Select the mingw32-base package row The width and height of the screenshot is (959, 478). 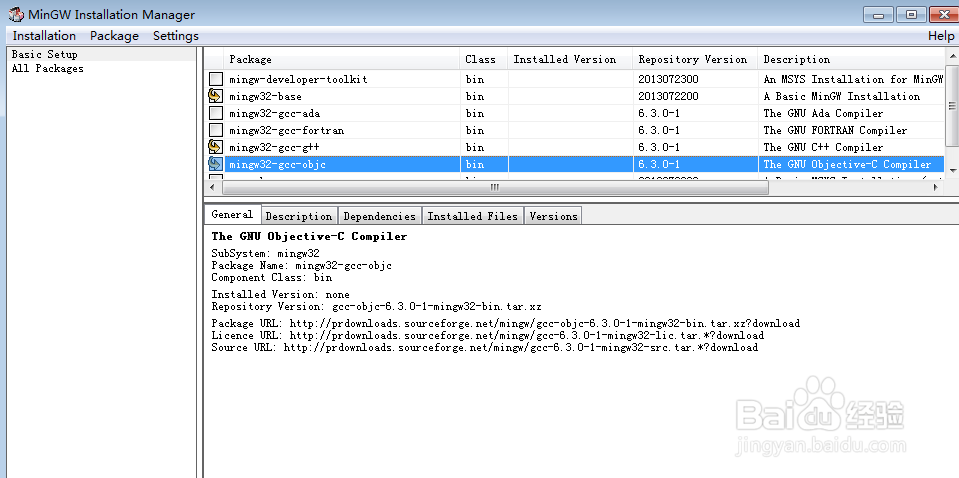575,96
